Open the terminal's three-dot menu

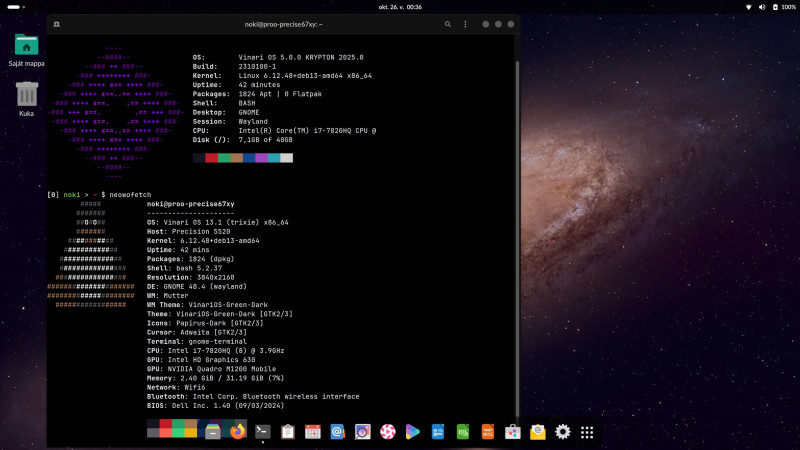point(464,23)
